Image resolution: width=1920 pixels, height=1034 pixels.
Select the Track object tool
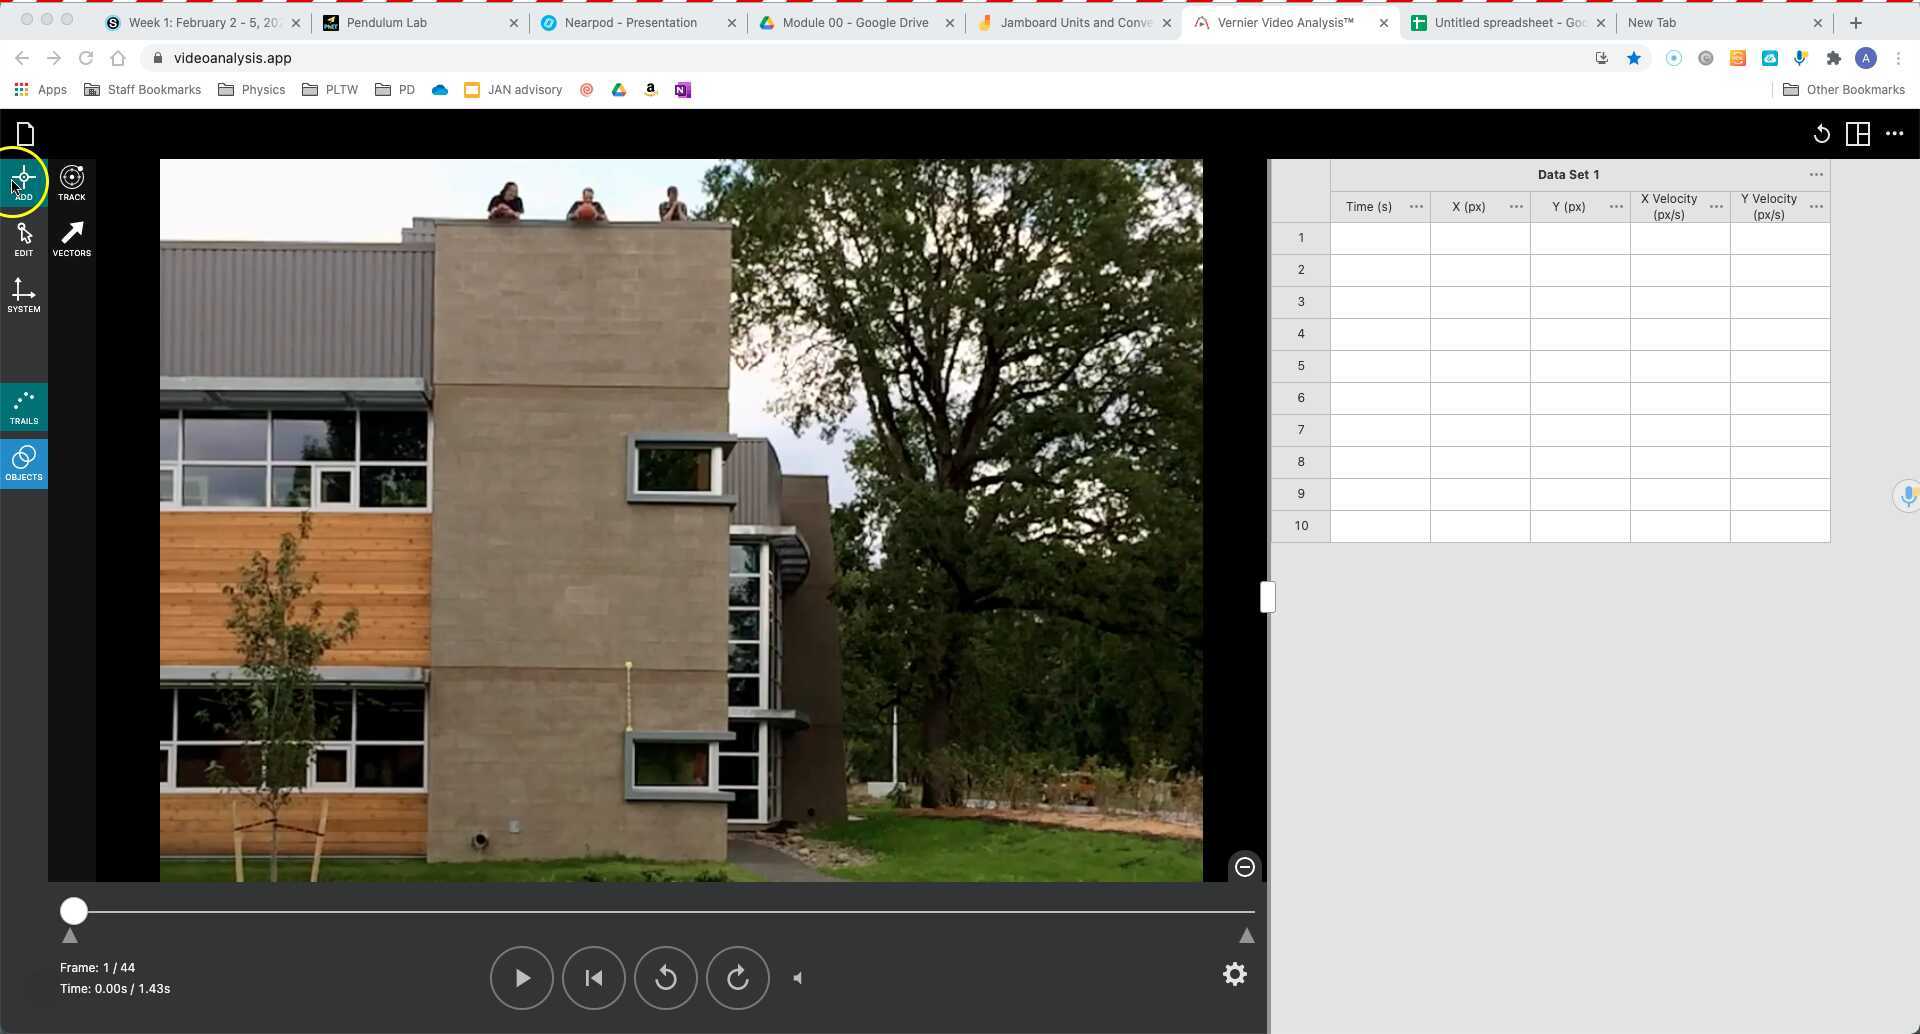click(72, 182)
